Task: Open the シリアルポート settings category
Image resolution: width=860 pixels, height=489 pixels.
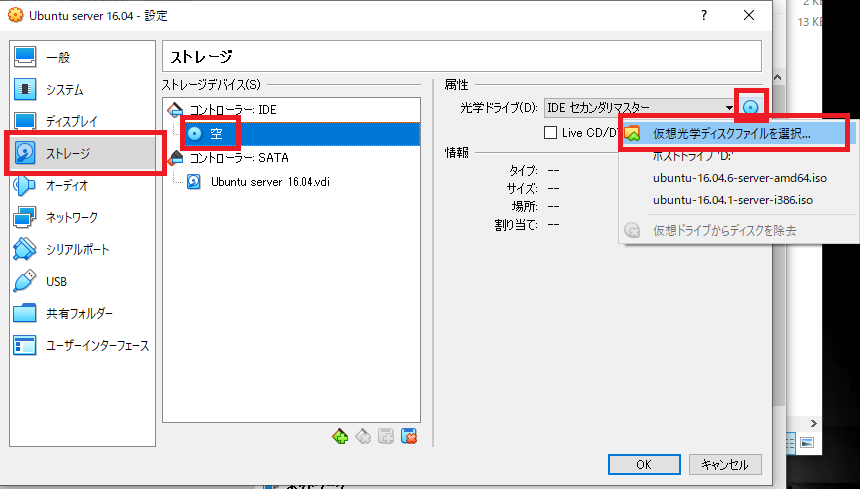Action: [82, 249]
